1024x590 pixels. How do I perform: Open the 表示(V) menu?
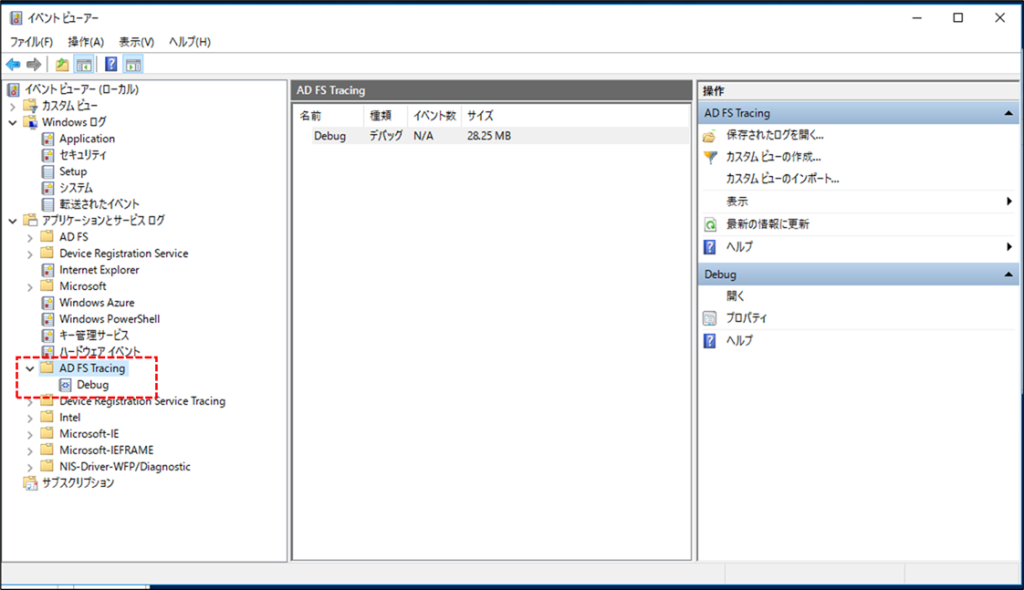[x=136, y=42]
